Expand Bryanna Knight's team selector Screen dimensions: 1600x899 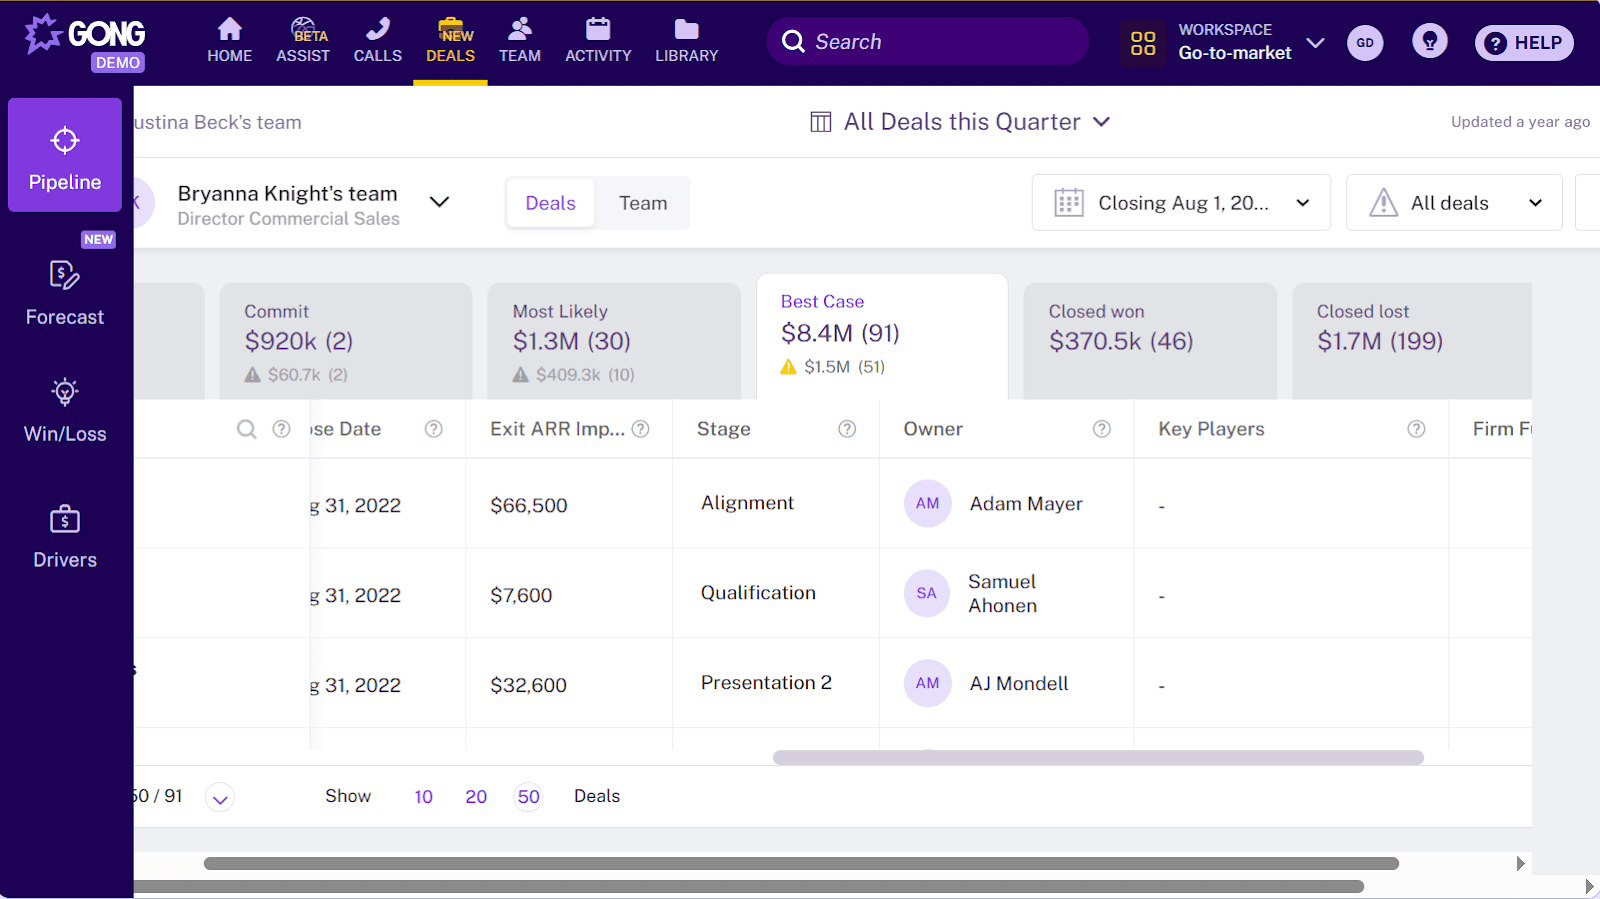pyautogui.click(x=439, y=202)
